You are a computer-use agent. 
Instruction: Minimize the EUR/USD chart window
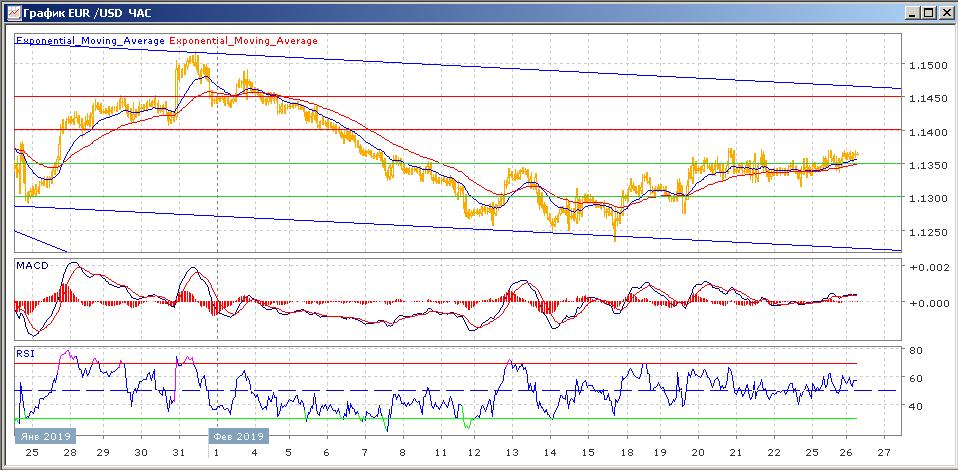point(911,12)
